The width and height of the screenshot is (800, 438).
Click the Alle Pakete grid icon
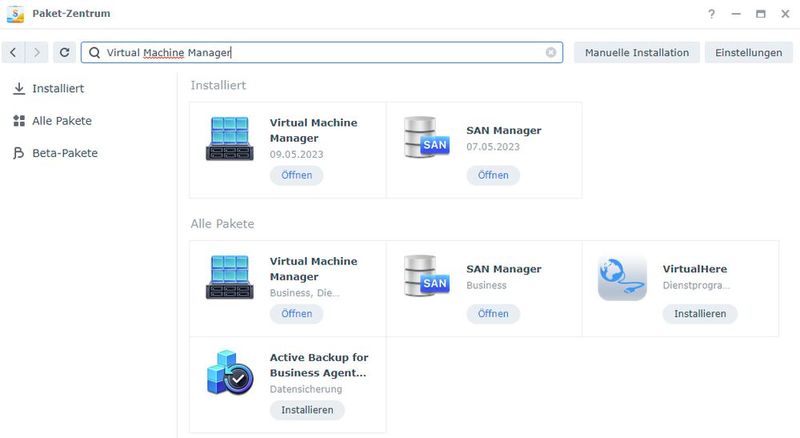click(19, 120)
